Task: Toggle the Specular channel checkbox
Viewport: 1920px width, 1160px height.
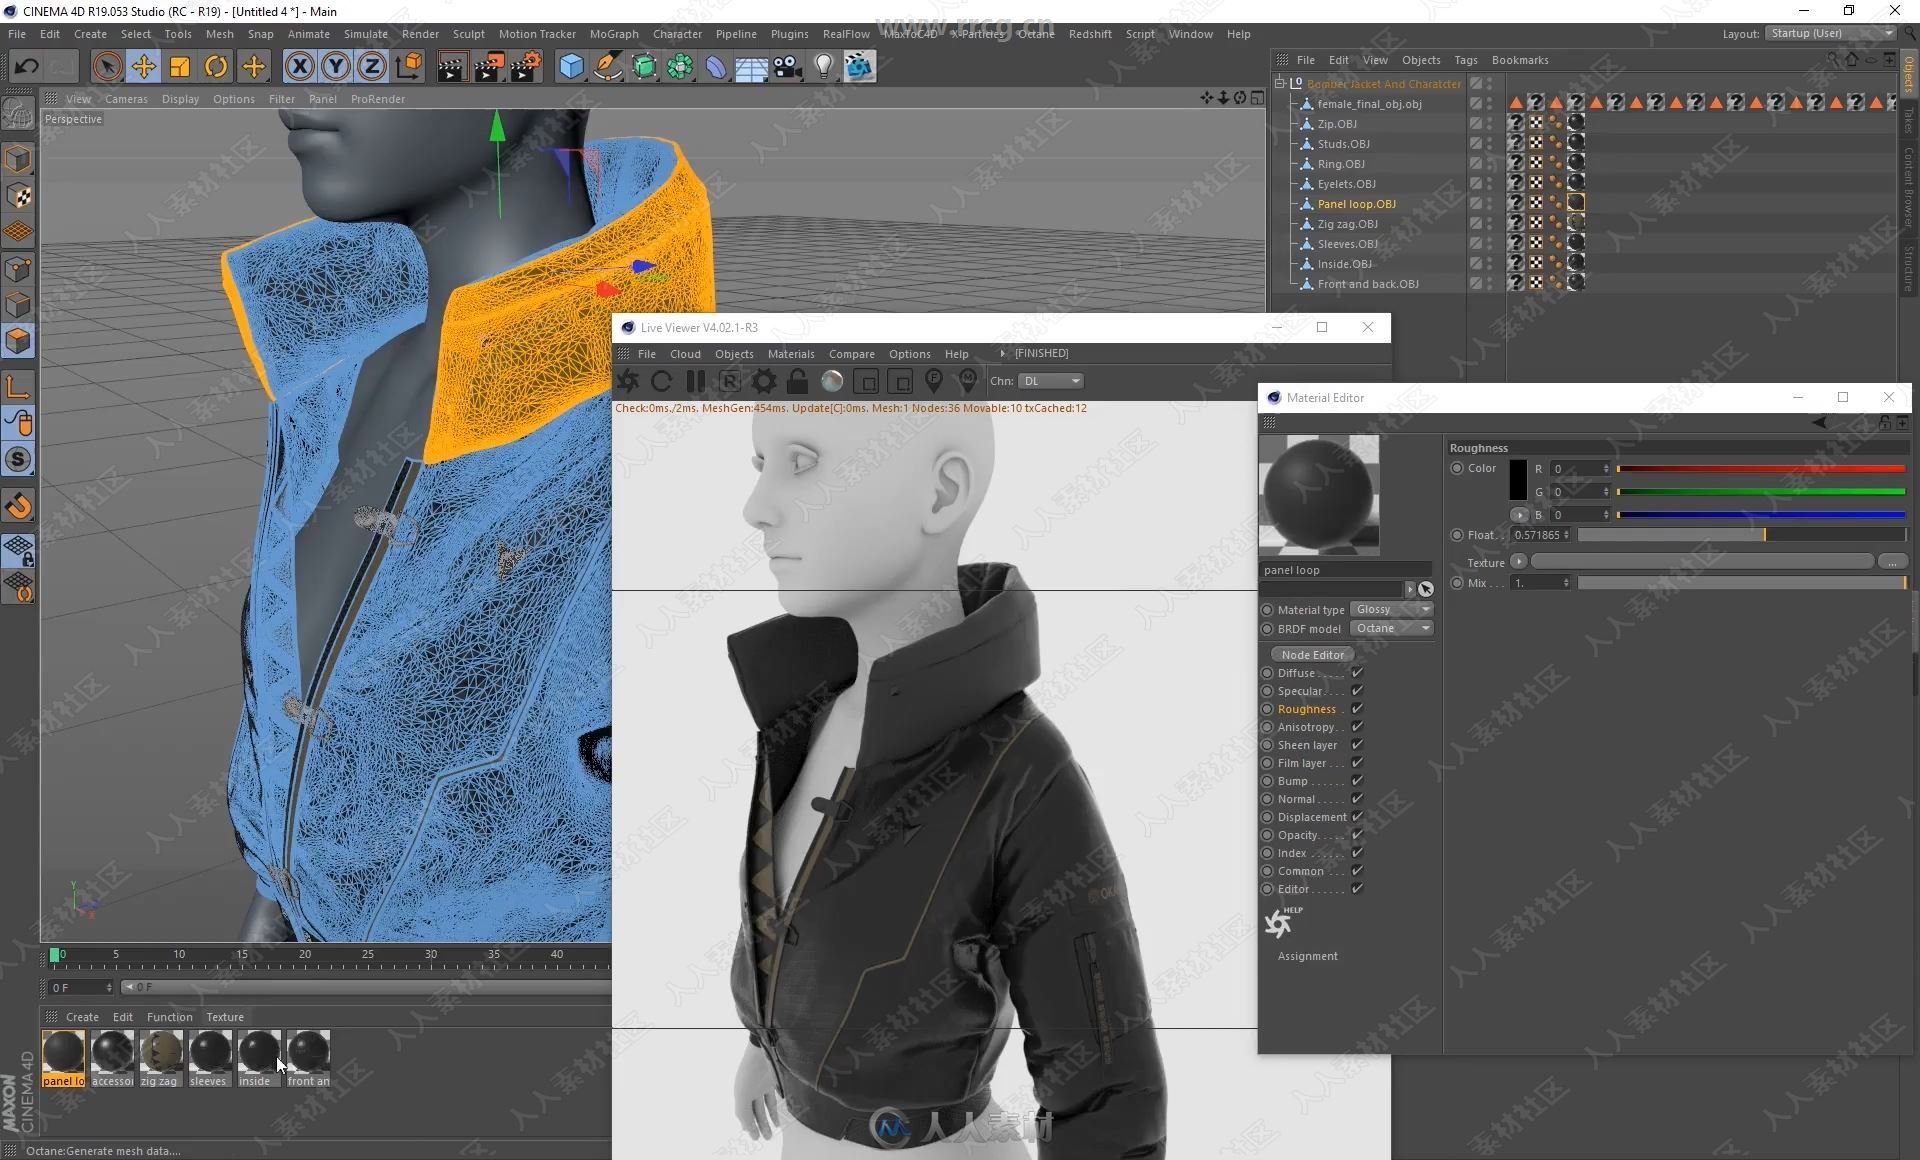Action: (x=1357, y=691)
